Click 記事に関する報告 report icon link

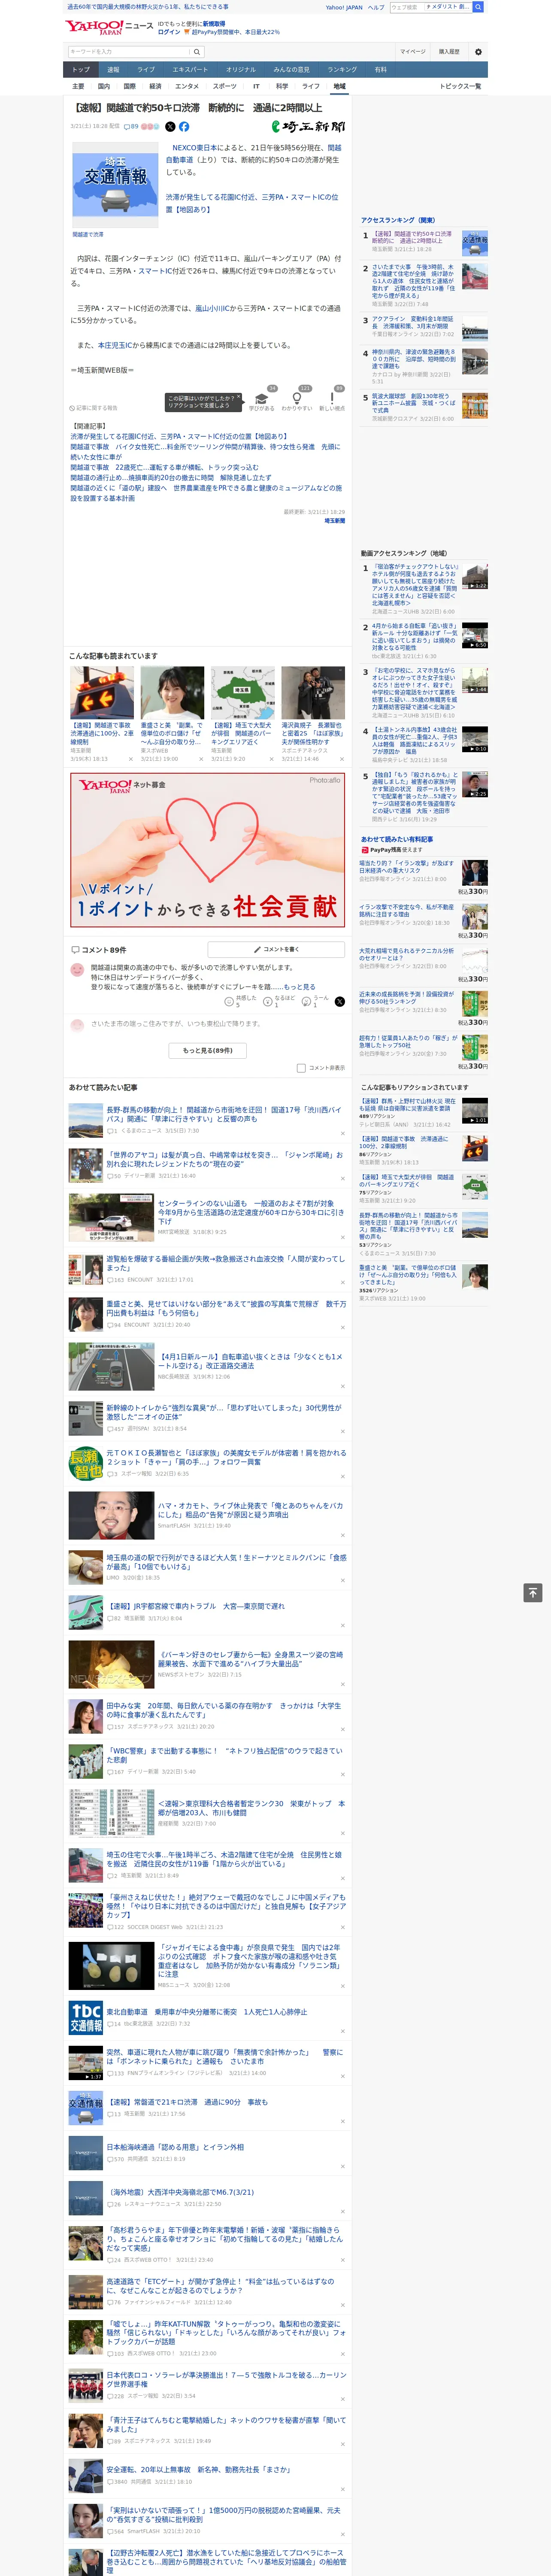(x=94, y=408)
